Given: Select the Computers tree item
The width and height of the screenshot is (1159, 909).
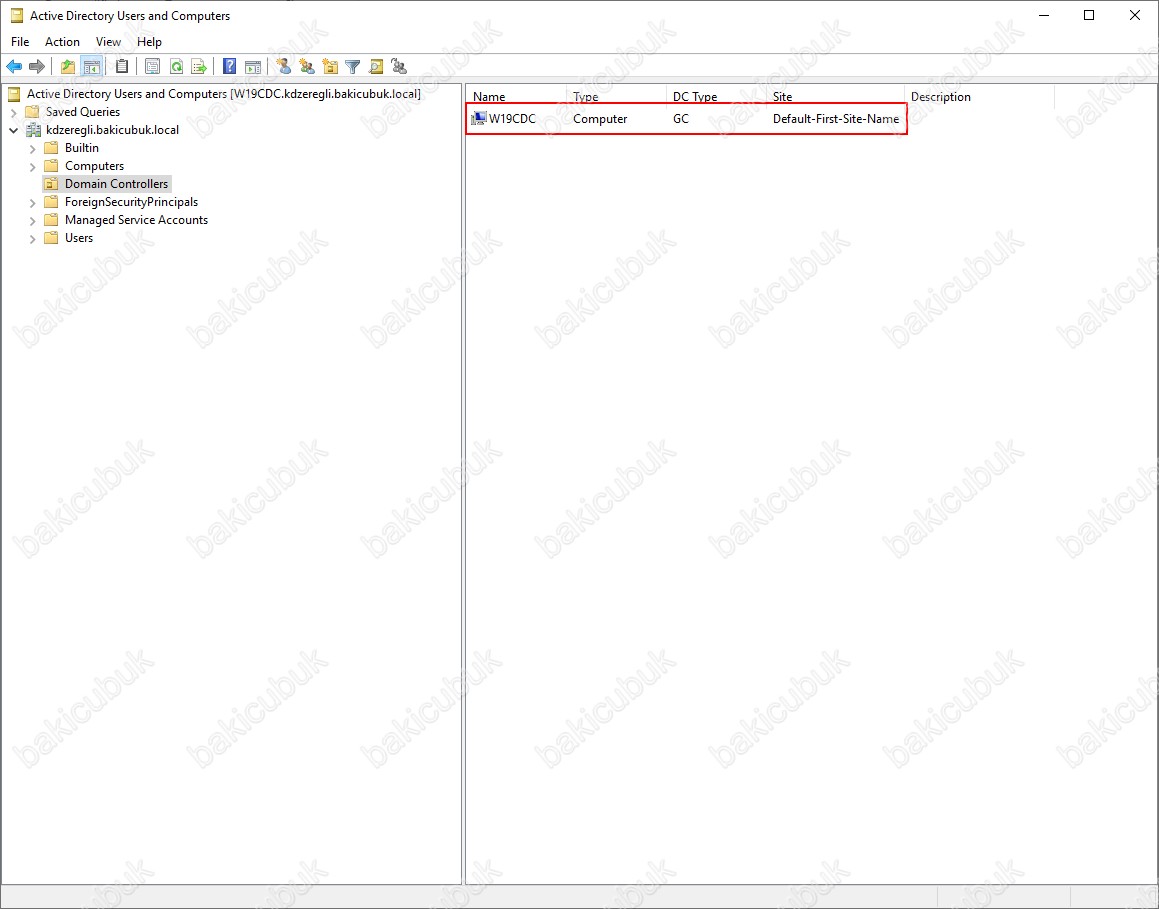Looking at the screenshot, I should pyautogui.click(x=94, y=166).
